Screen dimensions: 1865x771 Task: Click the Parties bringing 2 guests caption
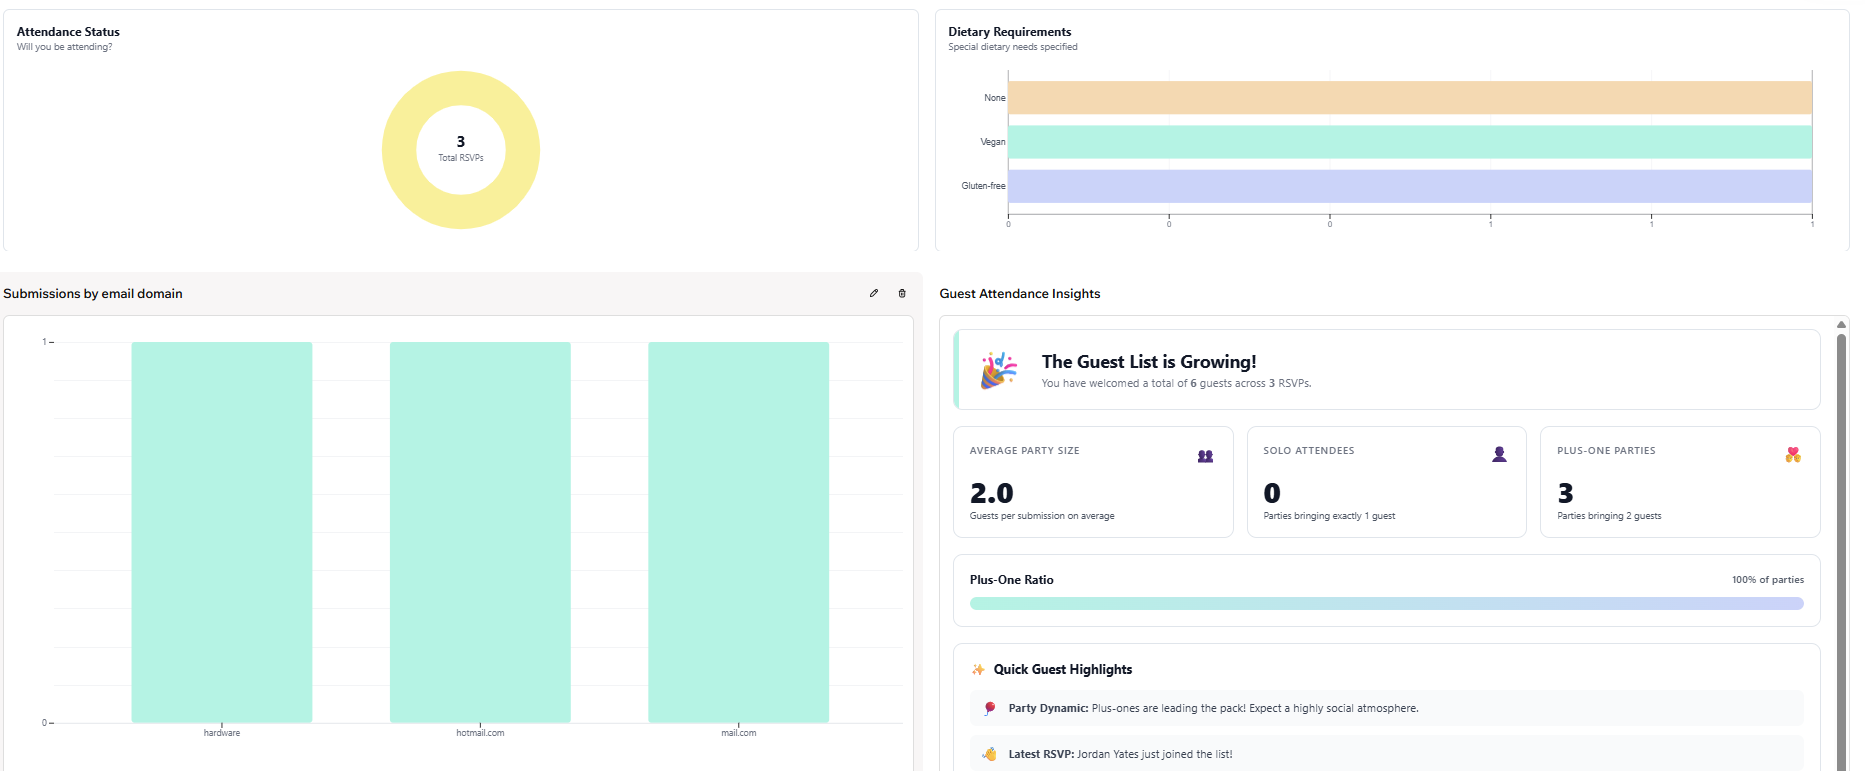click(1609, 516)
